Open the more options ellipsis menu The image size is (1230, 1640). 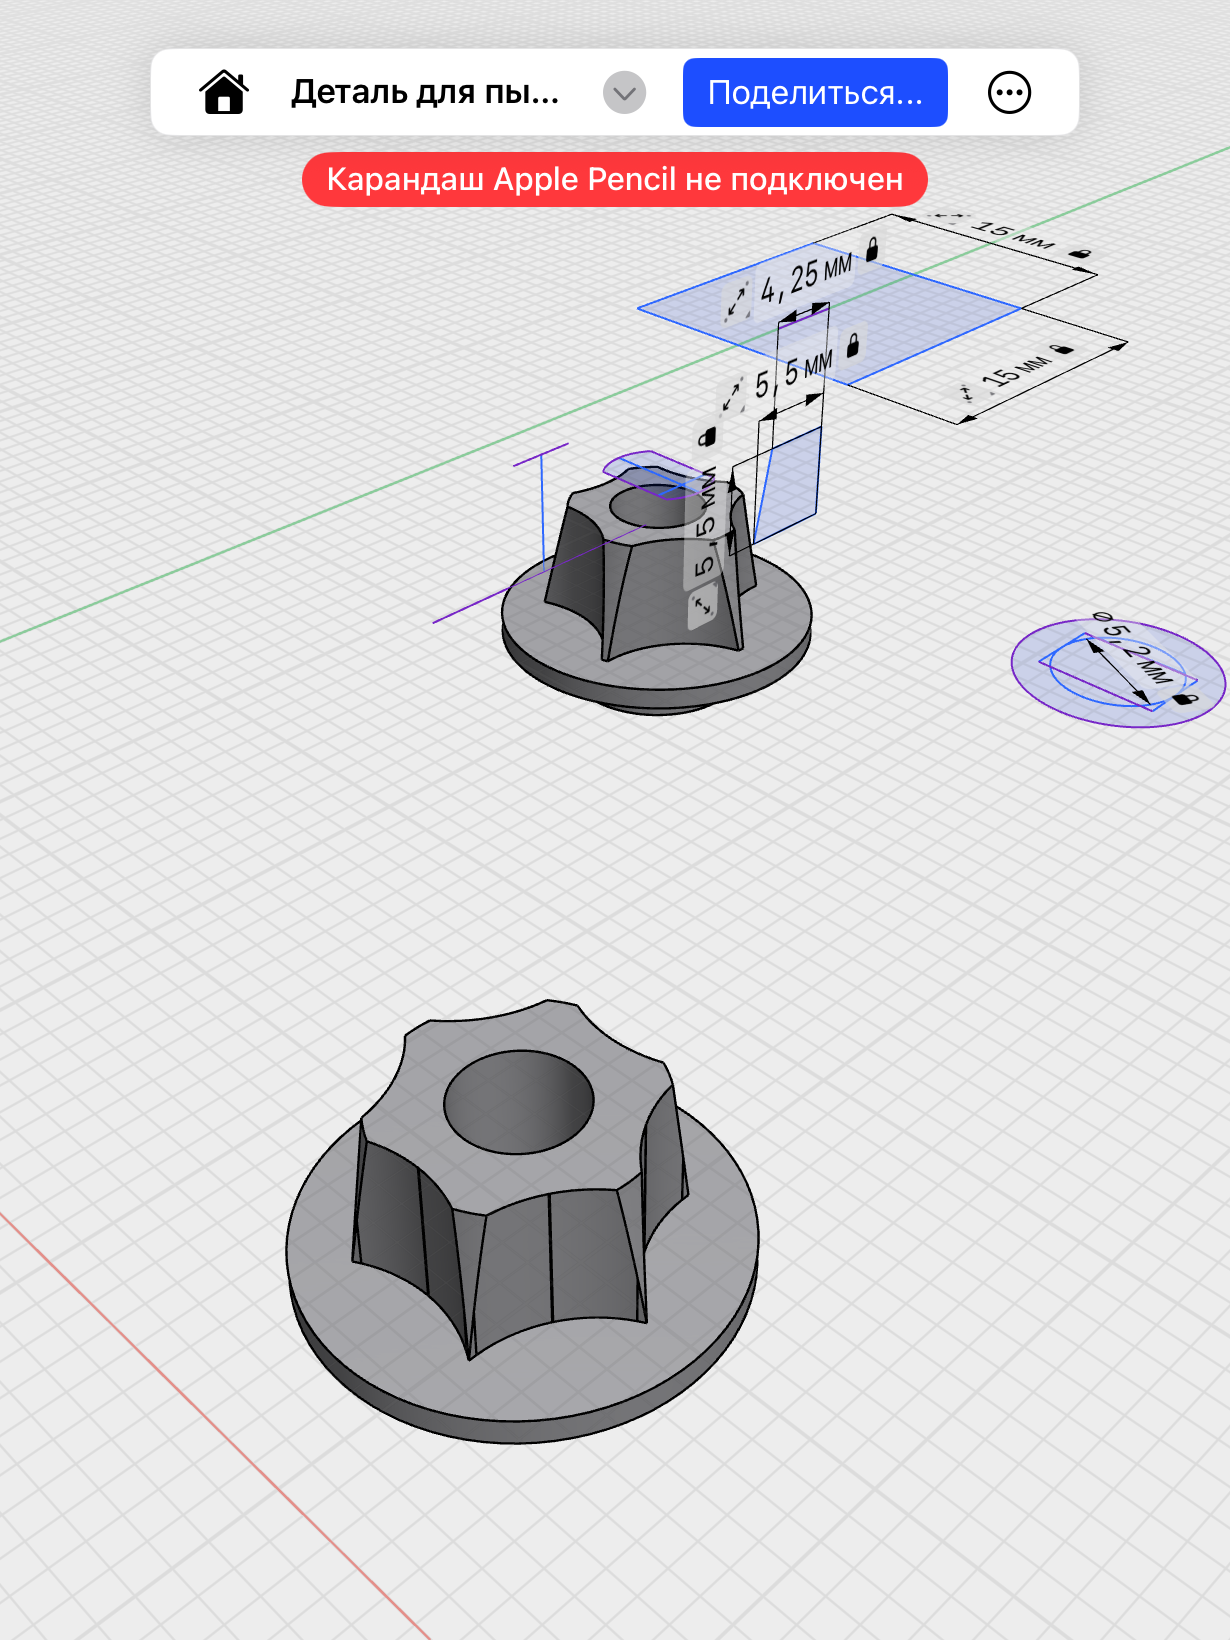point(1009,93)
